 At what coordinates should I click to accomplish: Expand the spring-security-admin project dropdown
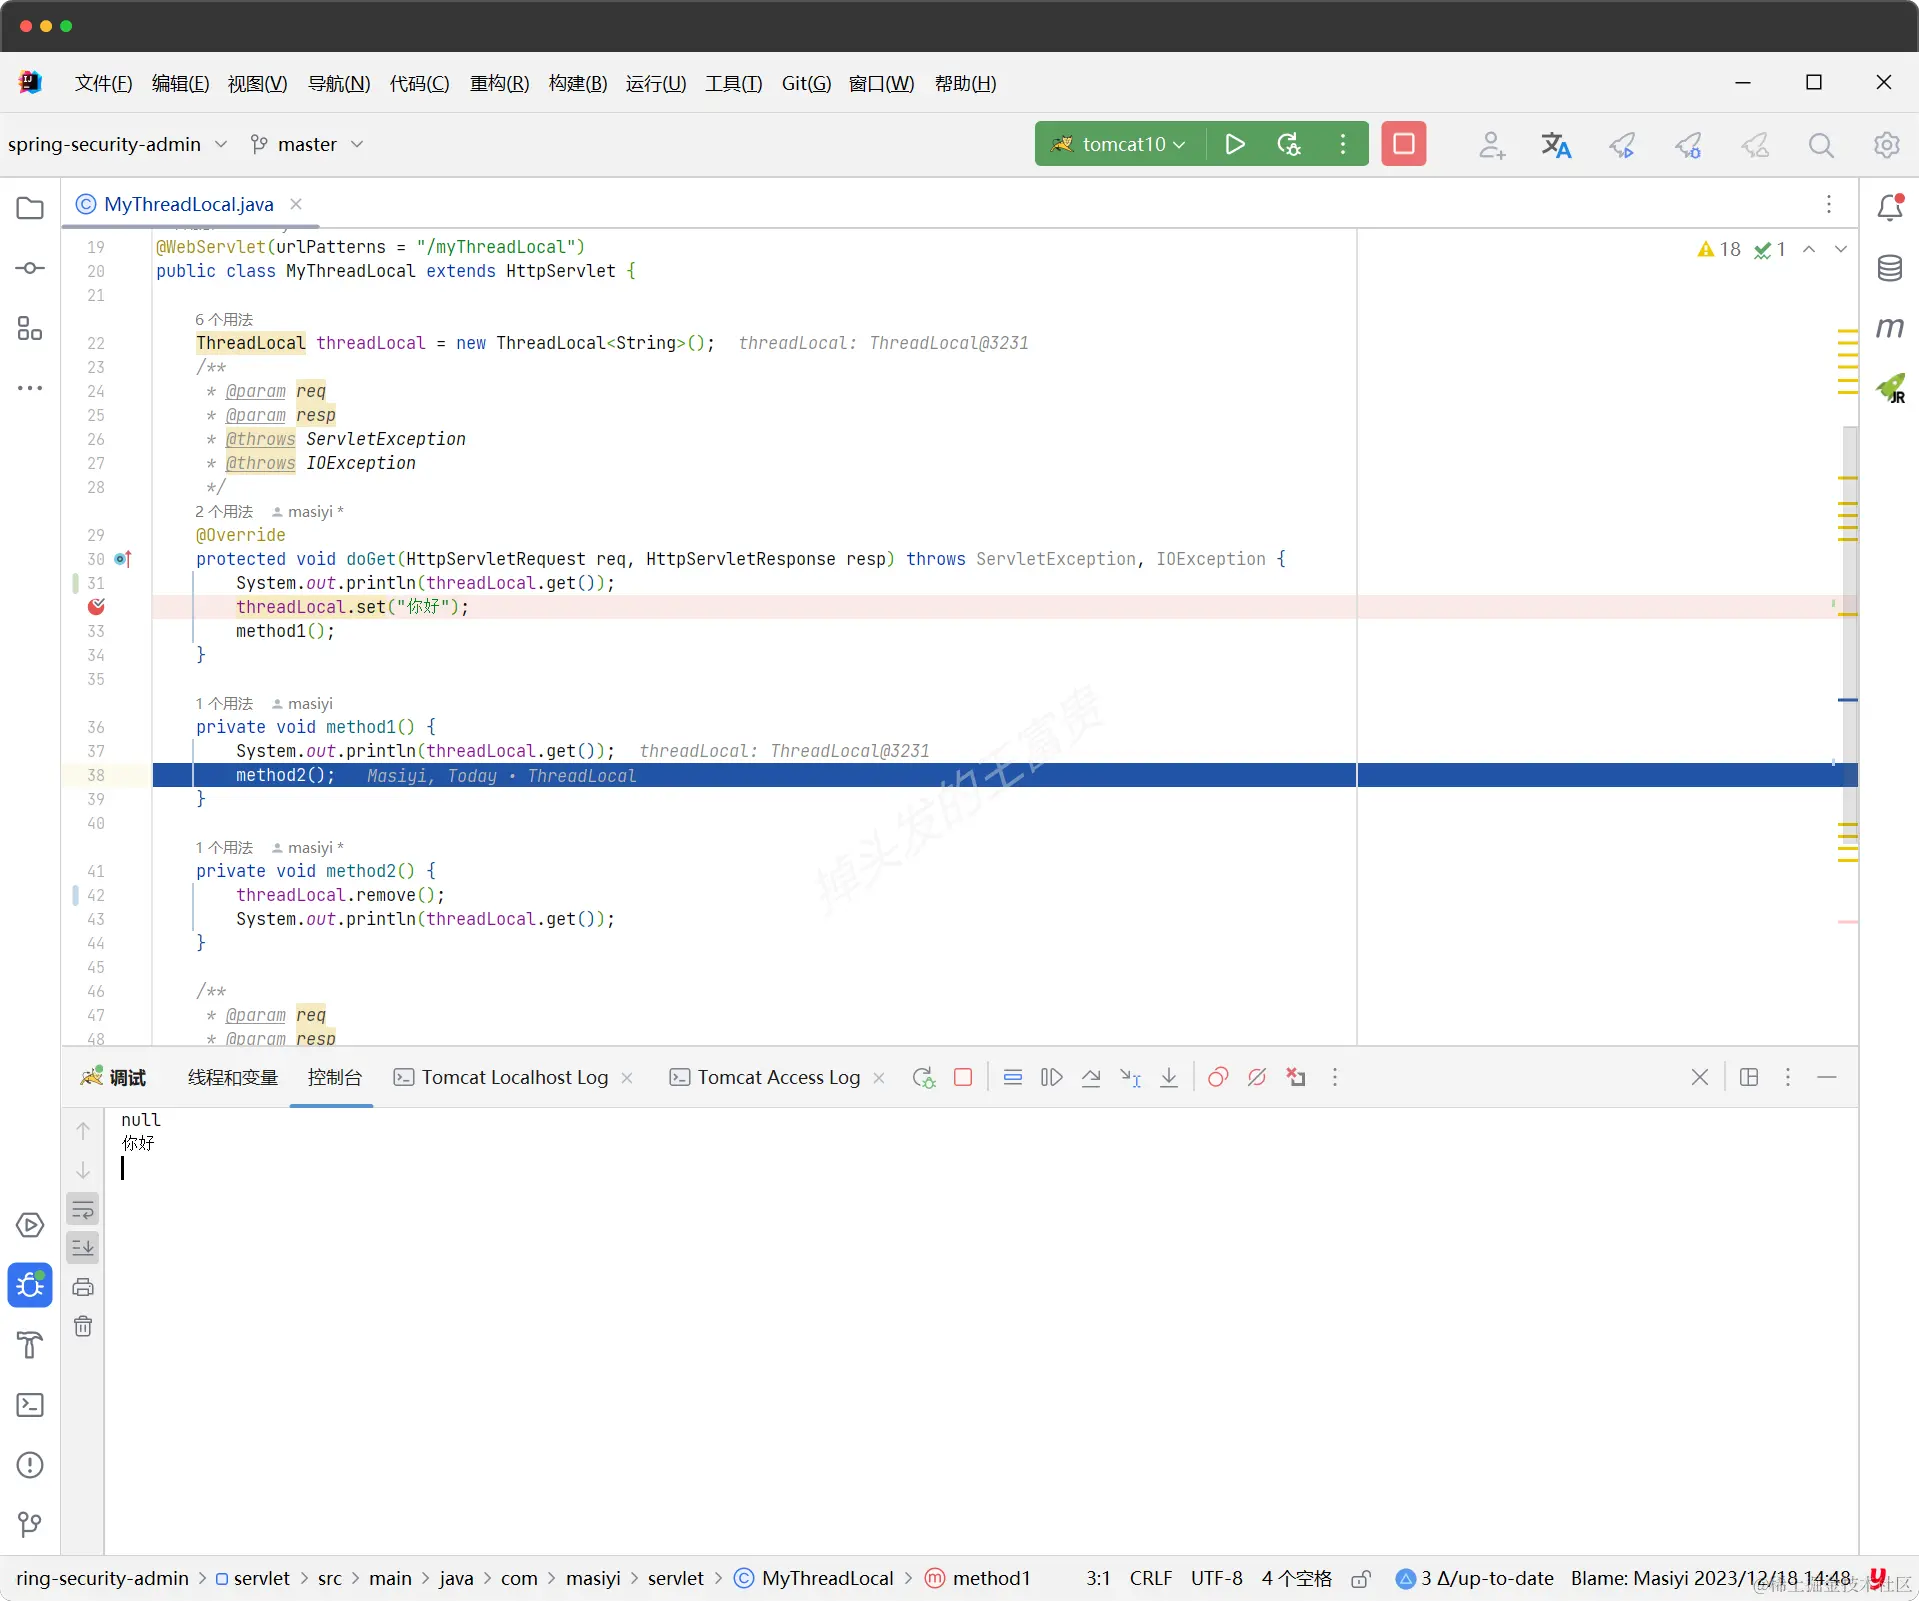click(118, 144)
